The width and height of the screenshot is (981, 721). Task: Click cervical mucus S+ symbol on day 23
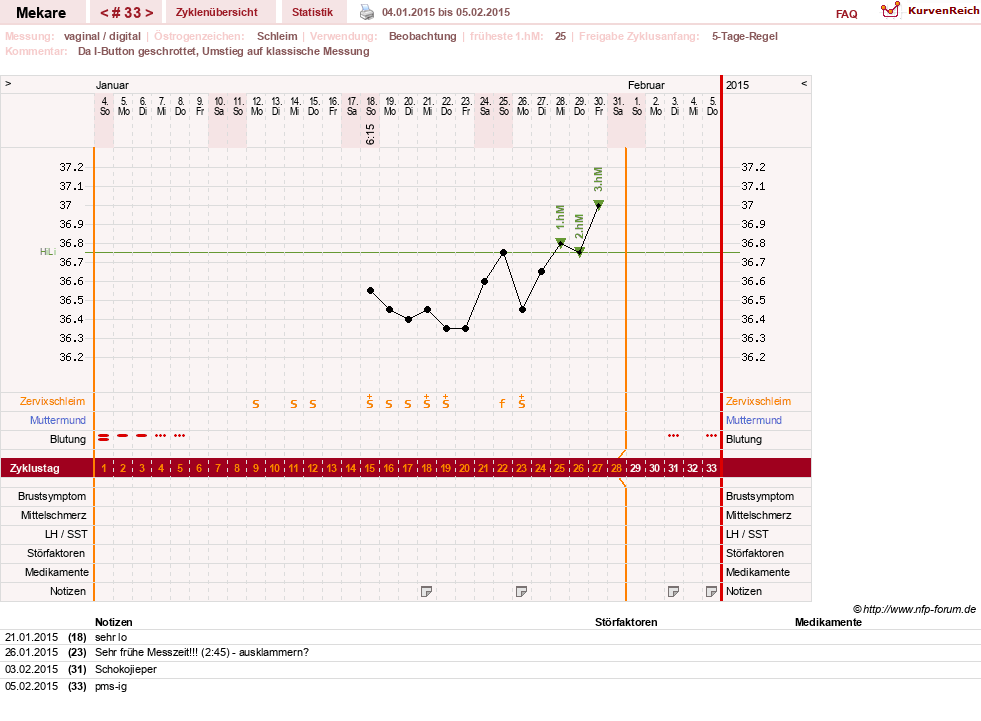tap(522, 402)
